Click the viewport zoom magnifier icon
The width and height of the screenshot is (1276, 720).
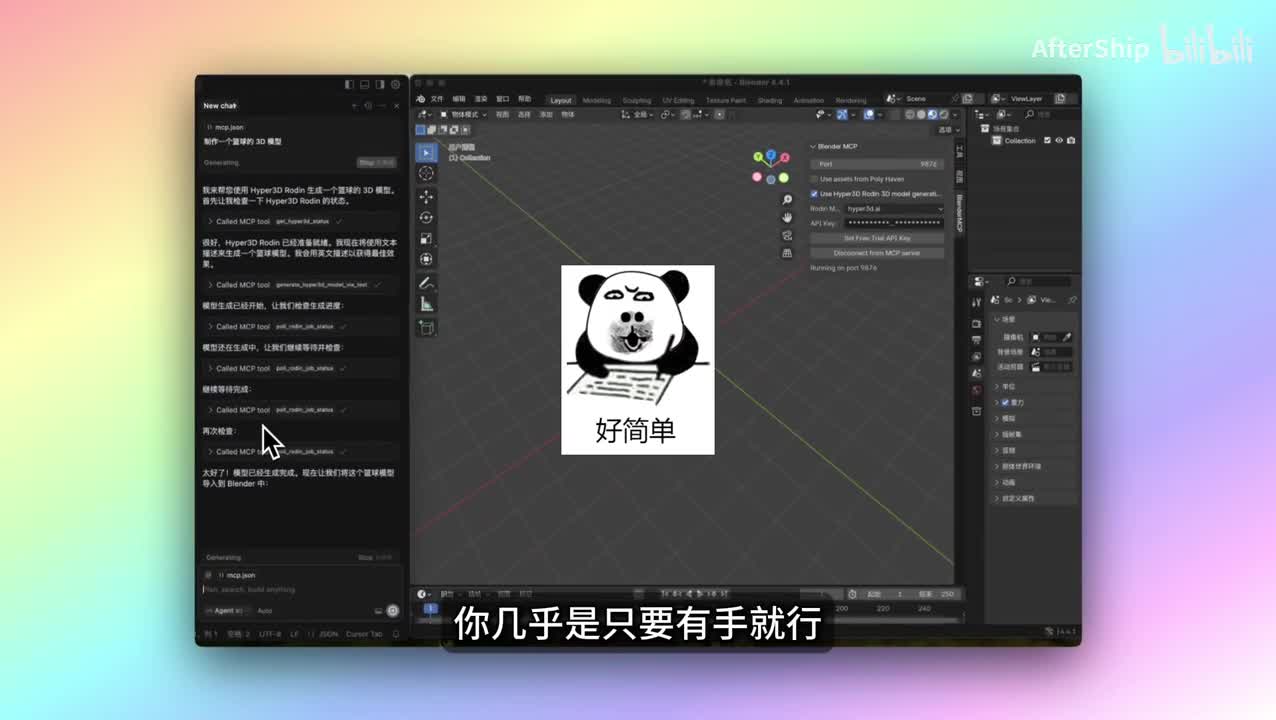tap(787, 200)
